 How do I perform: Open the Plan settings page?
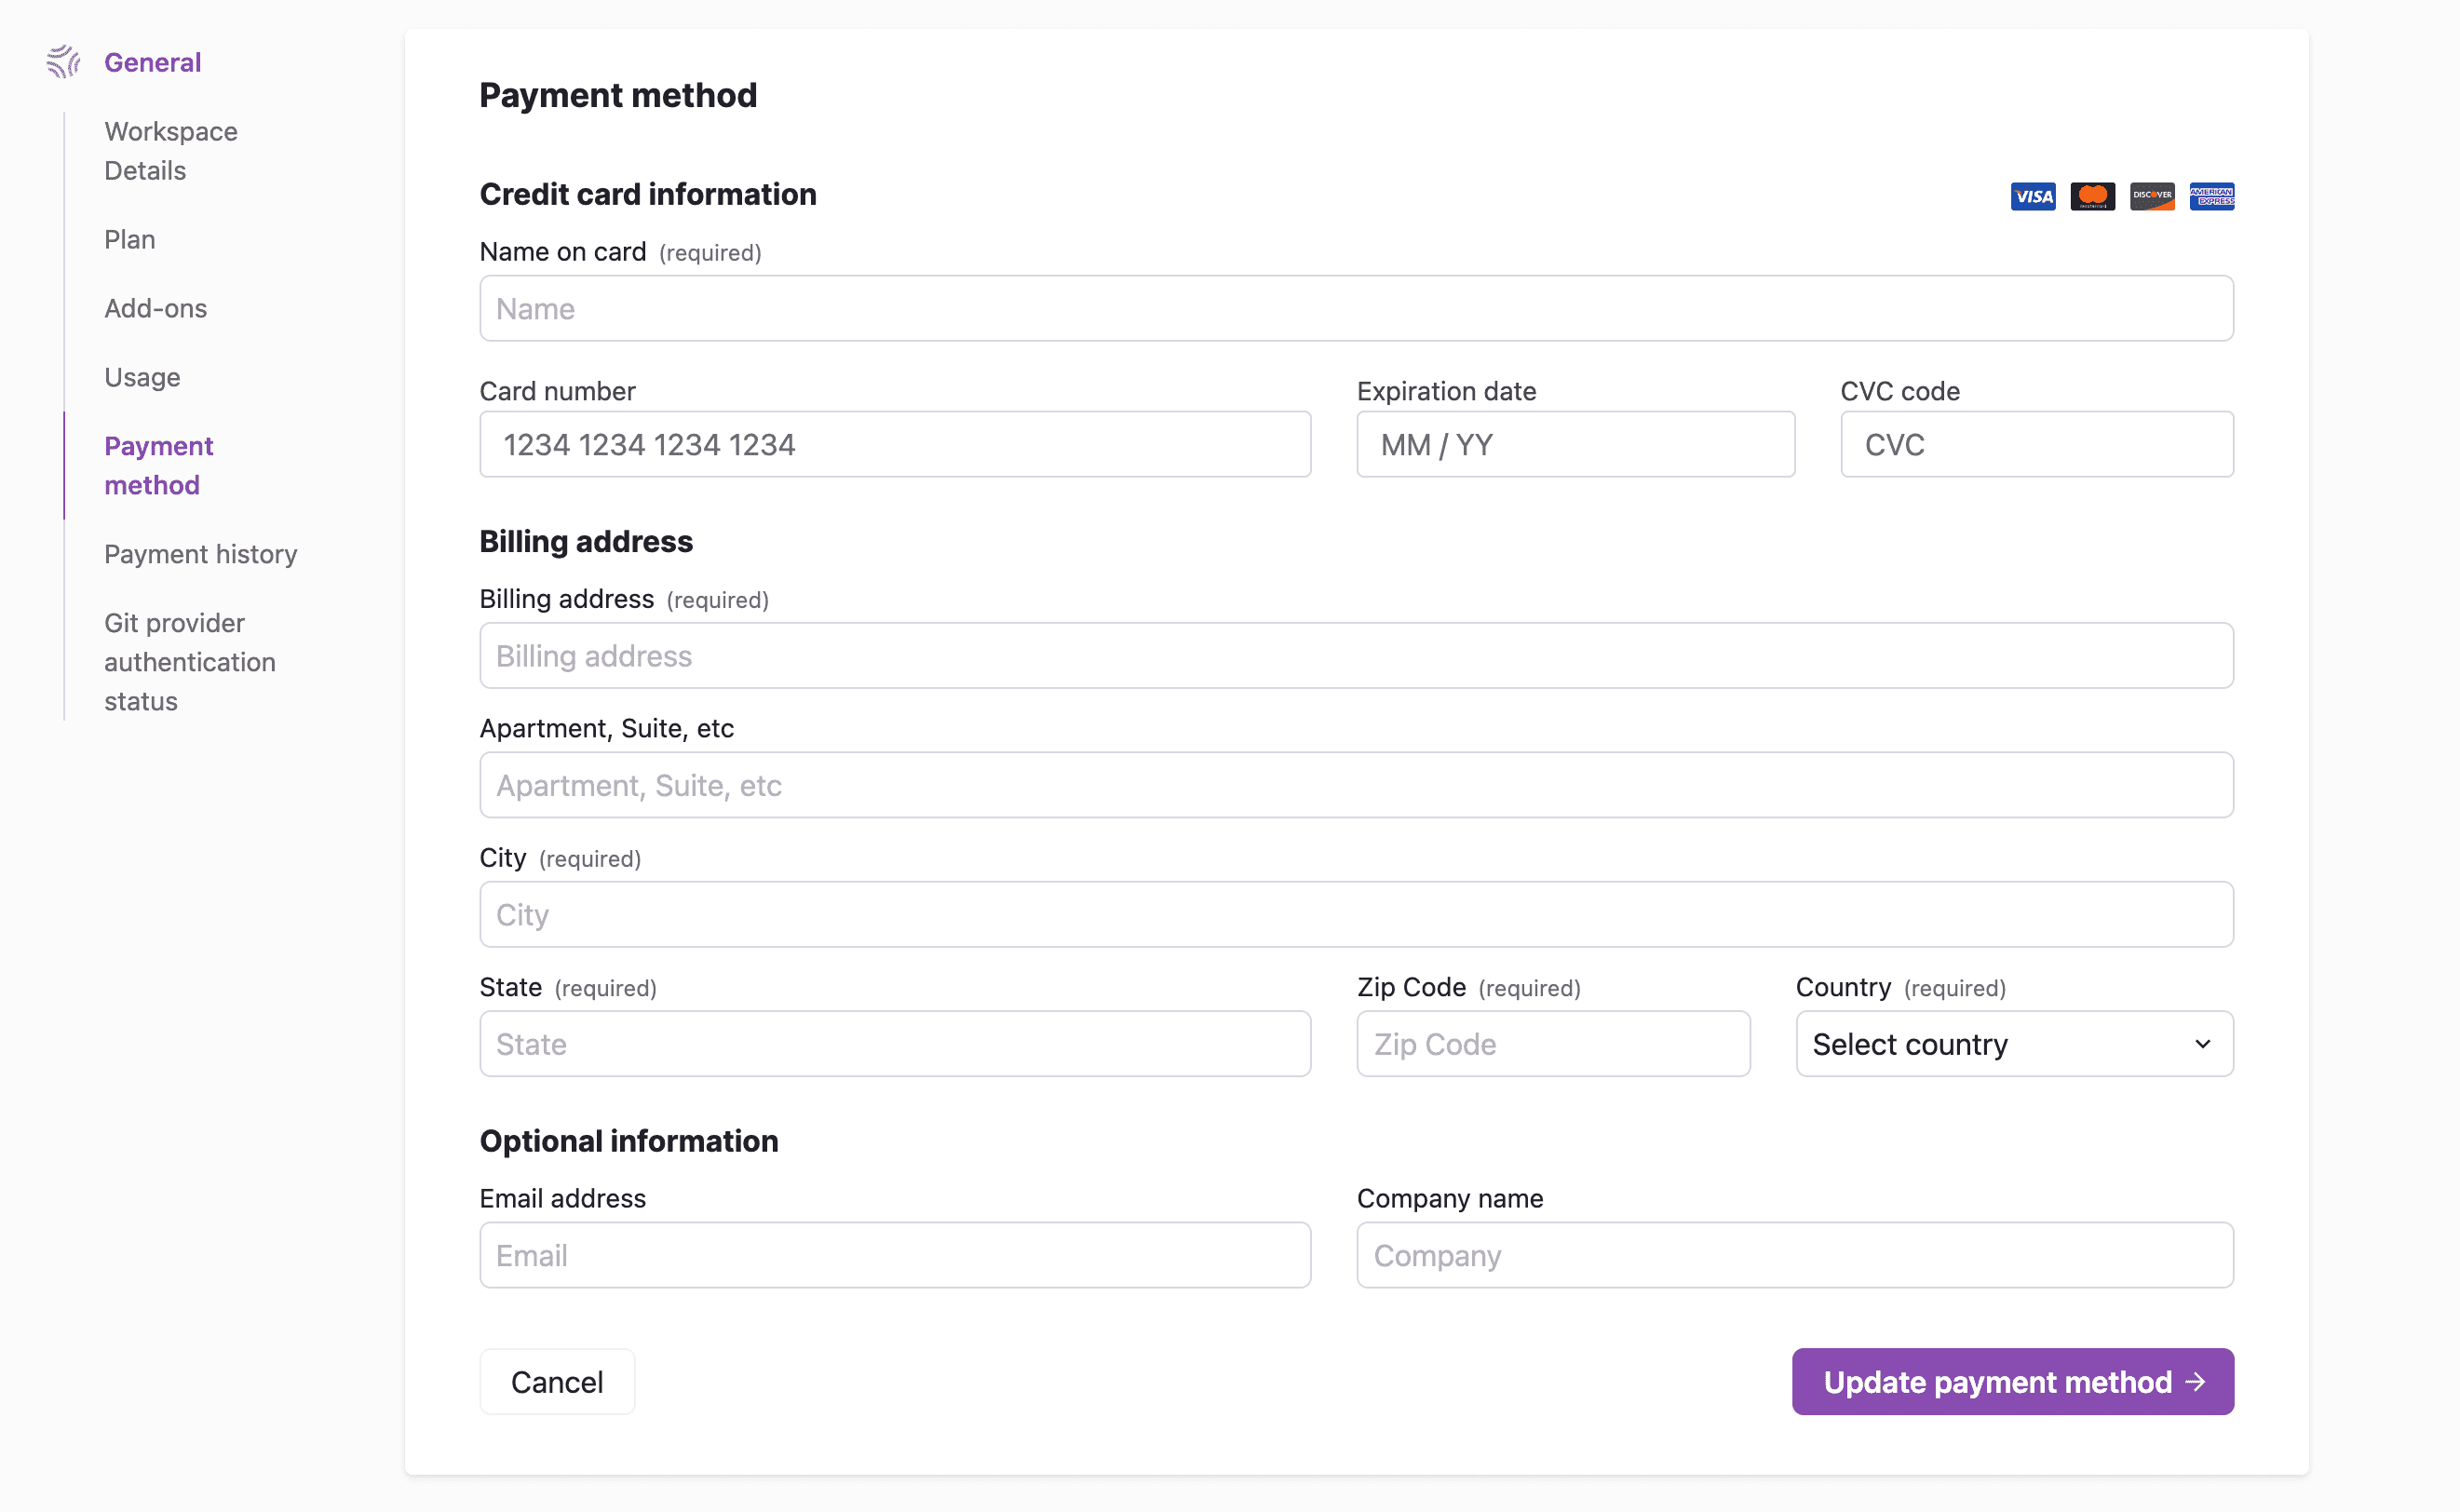tap(130, 240)
